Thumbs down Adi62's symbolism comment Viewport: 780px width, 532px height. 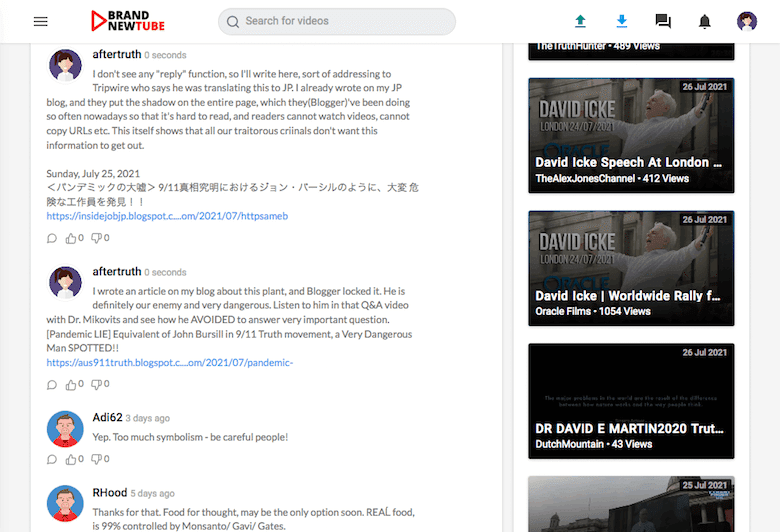click(97, 459)
